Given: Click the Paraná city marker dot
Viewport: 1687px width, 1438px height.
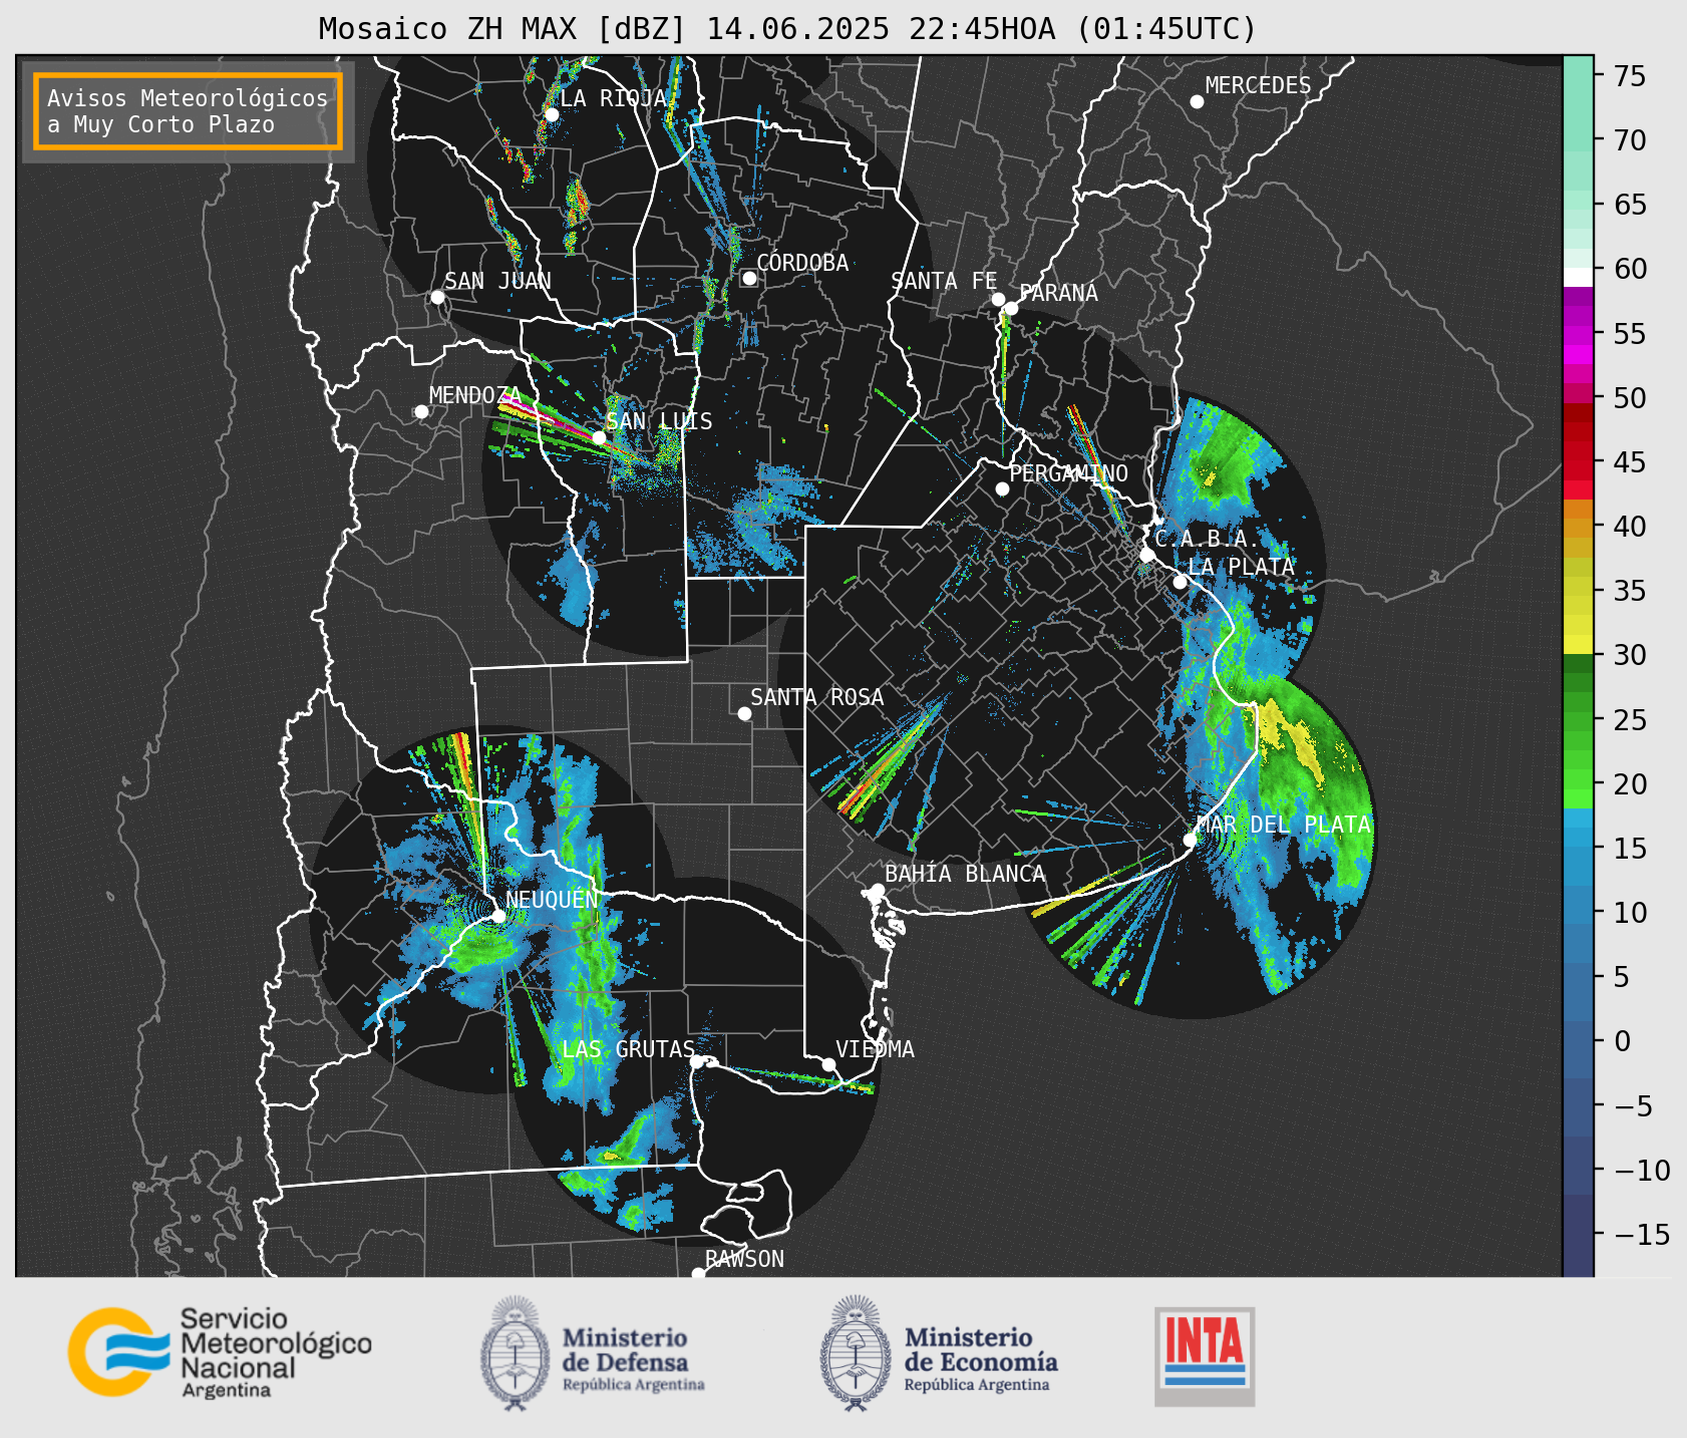Looking at the screenshot, I should (x=1012, y=308).
